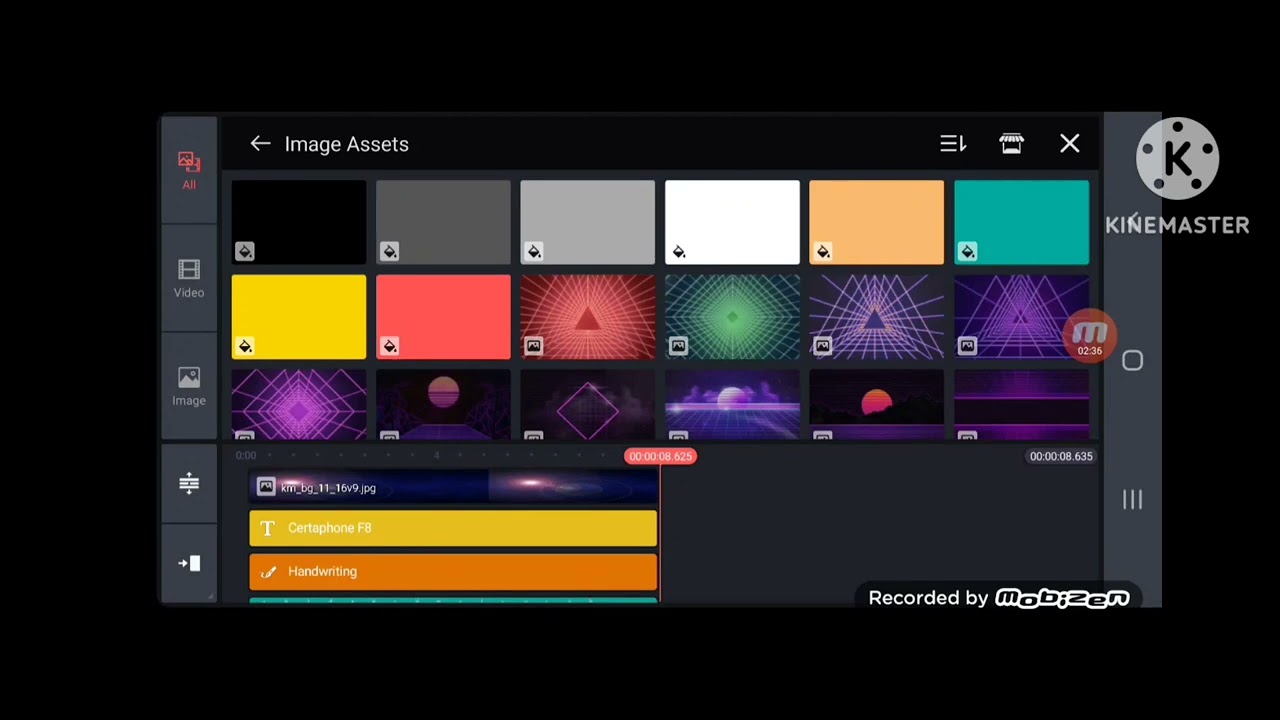Tap the Android recent apps button
The height and width of the screenshot is (720, 1280).
coord(1132,499)
